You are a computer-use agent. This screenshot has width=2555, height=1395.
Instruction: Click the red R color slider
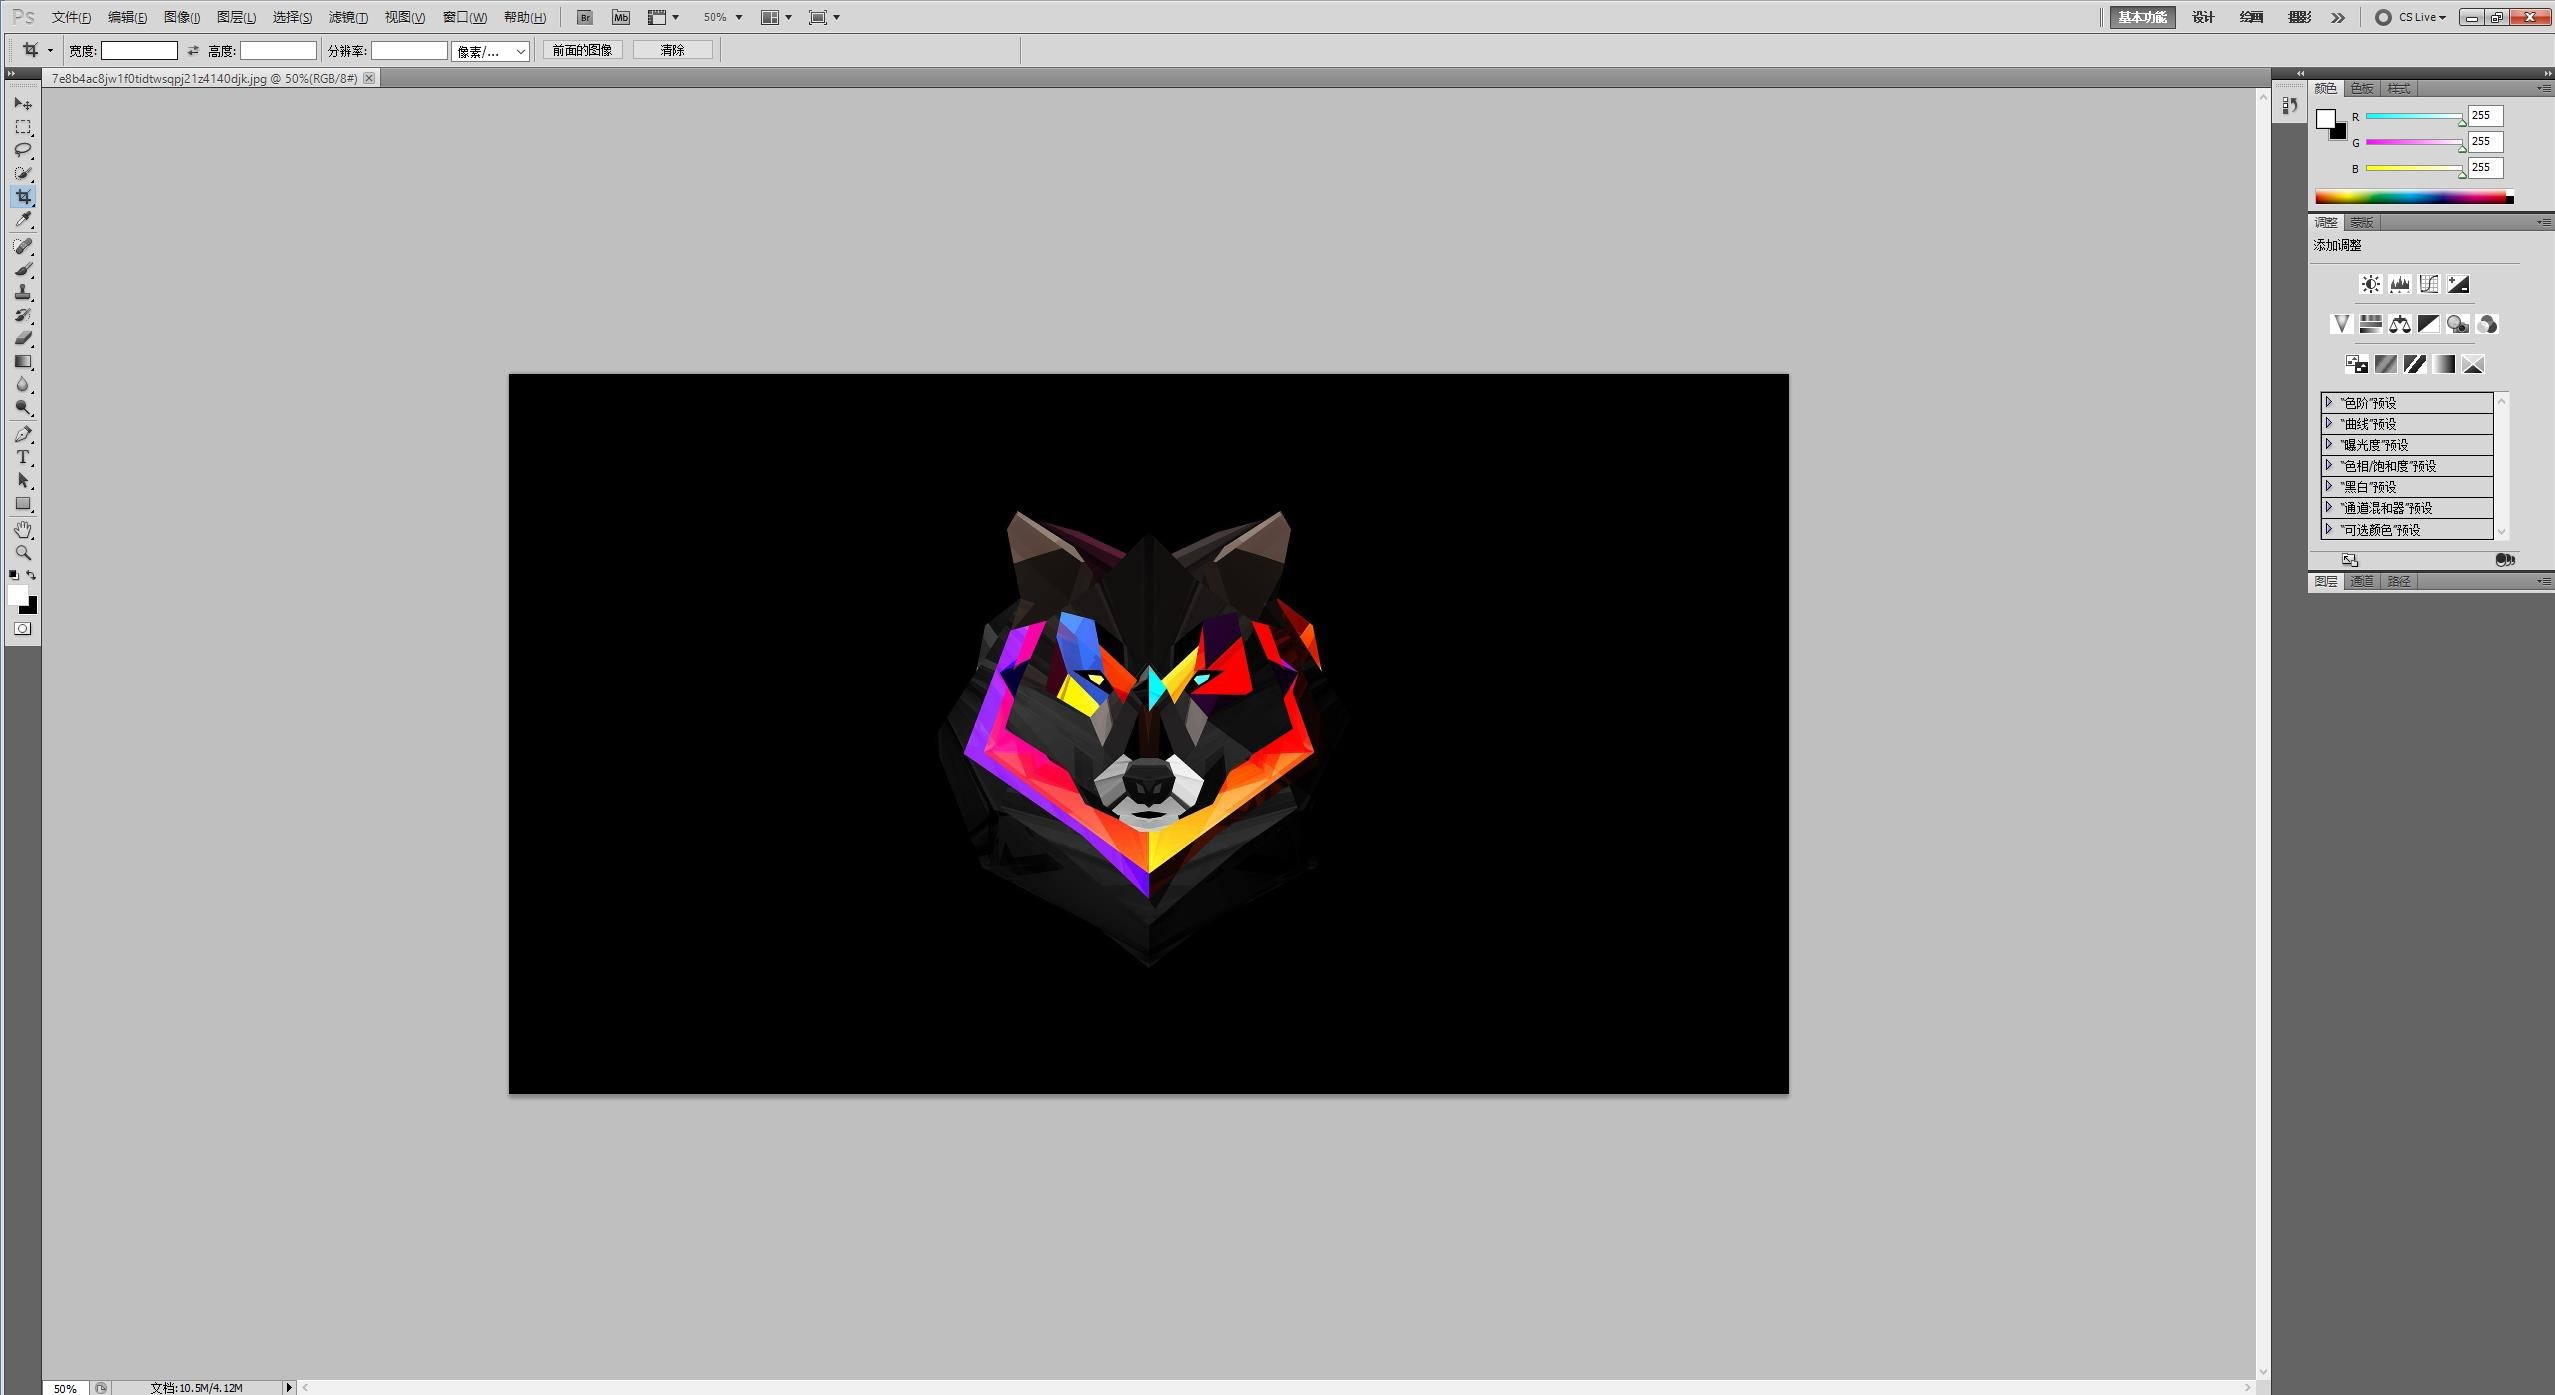coord(2412,117)
